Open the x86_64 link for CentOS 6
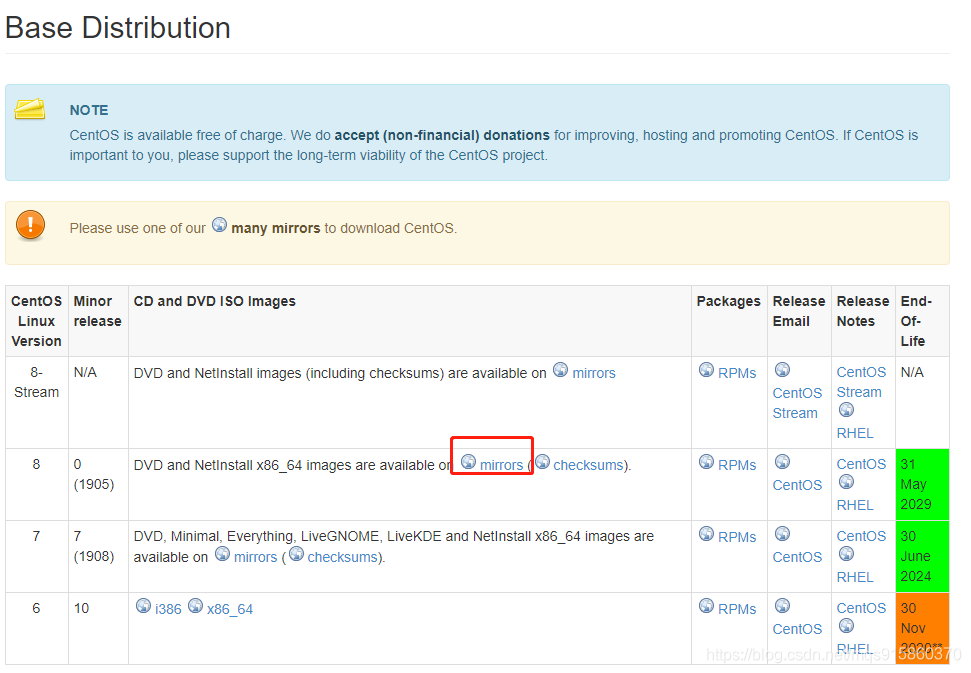This screenshot has width=971, height=673. click(x=230, y=609)
